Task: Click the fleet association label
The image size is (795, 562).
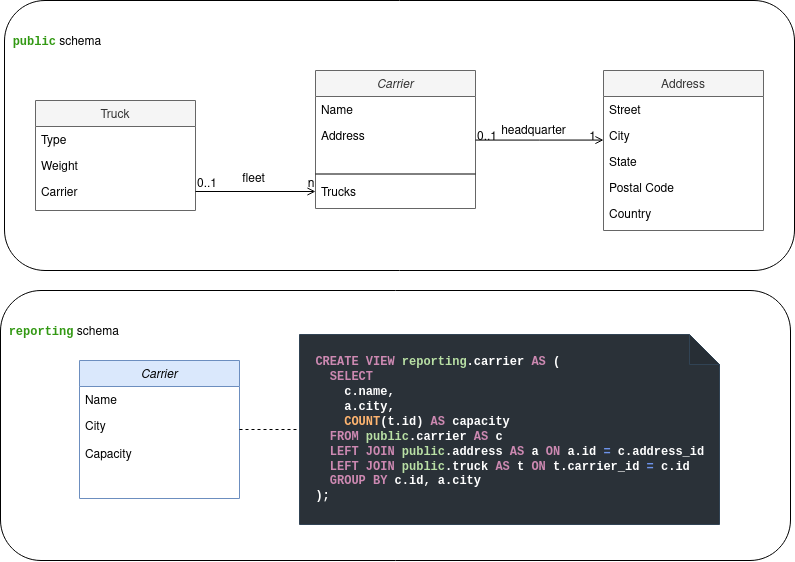Action: (253, 178)
